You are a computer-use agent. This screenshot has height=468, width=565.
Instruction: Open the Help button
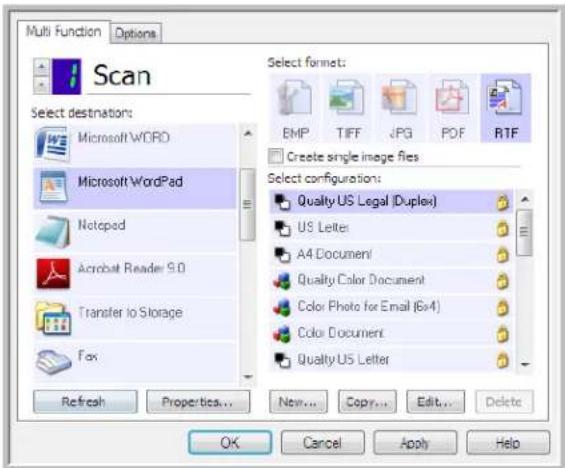click(508, 442)
